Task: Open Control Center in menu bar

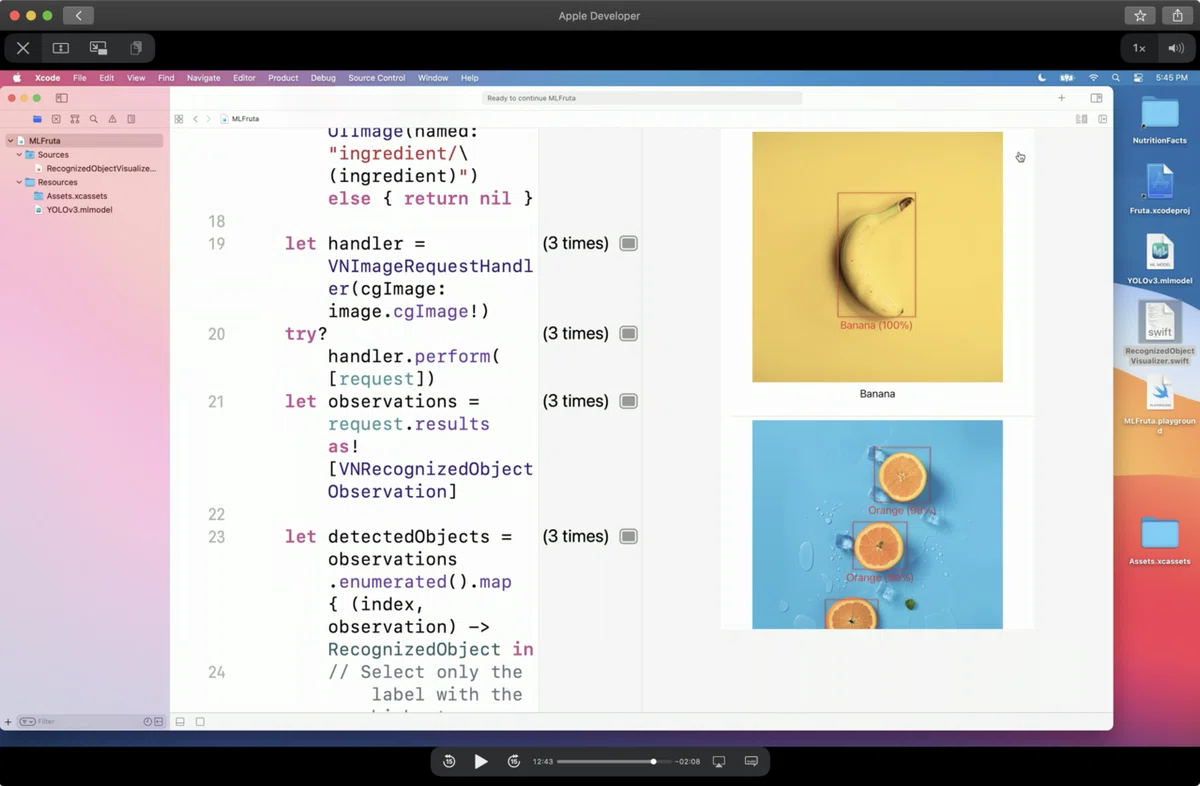Action: (x=1138, y=78)
